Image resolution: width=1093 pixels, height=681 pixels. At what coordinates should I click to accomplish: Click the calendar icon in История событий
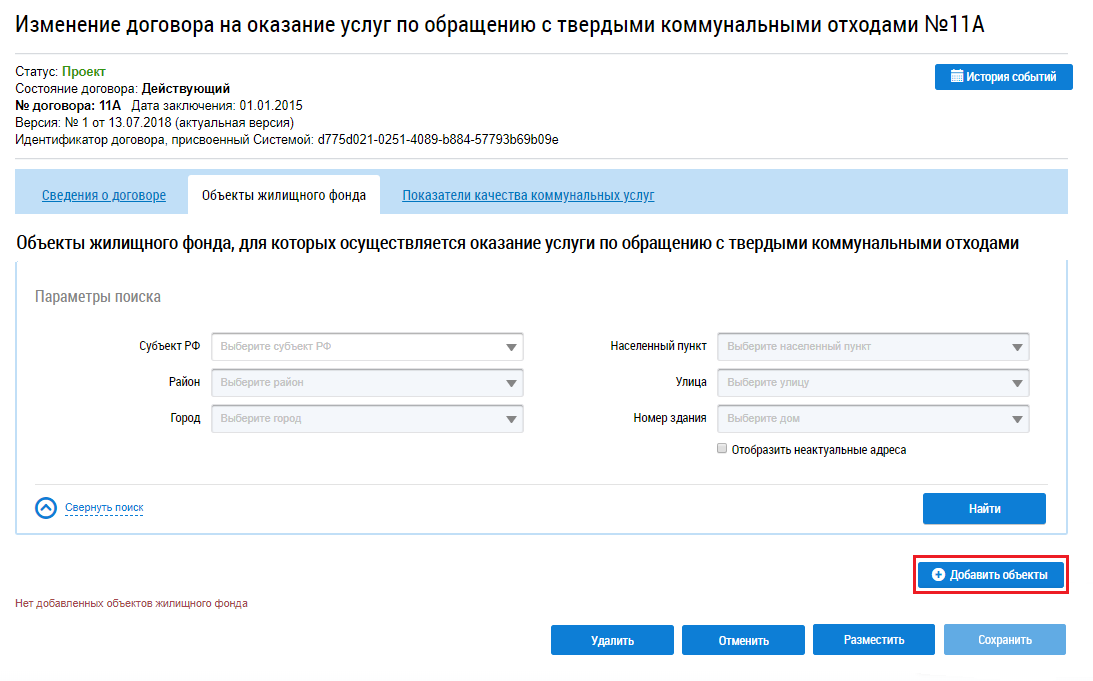point(956,77)
